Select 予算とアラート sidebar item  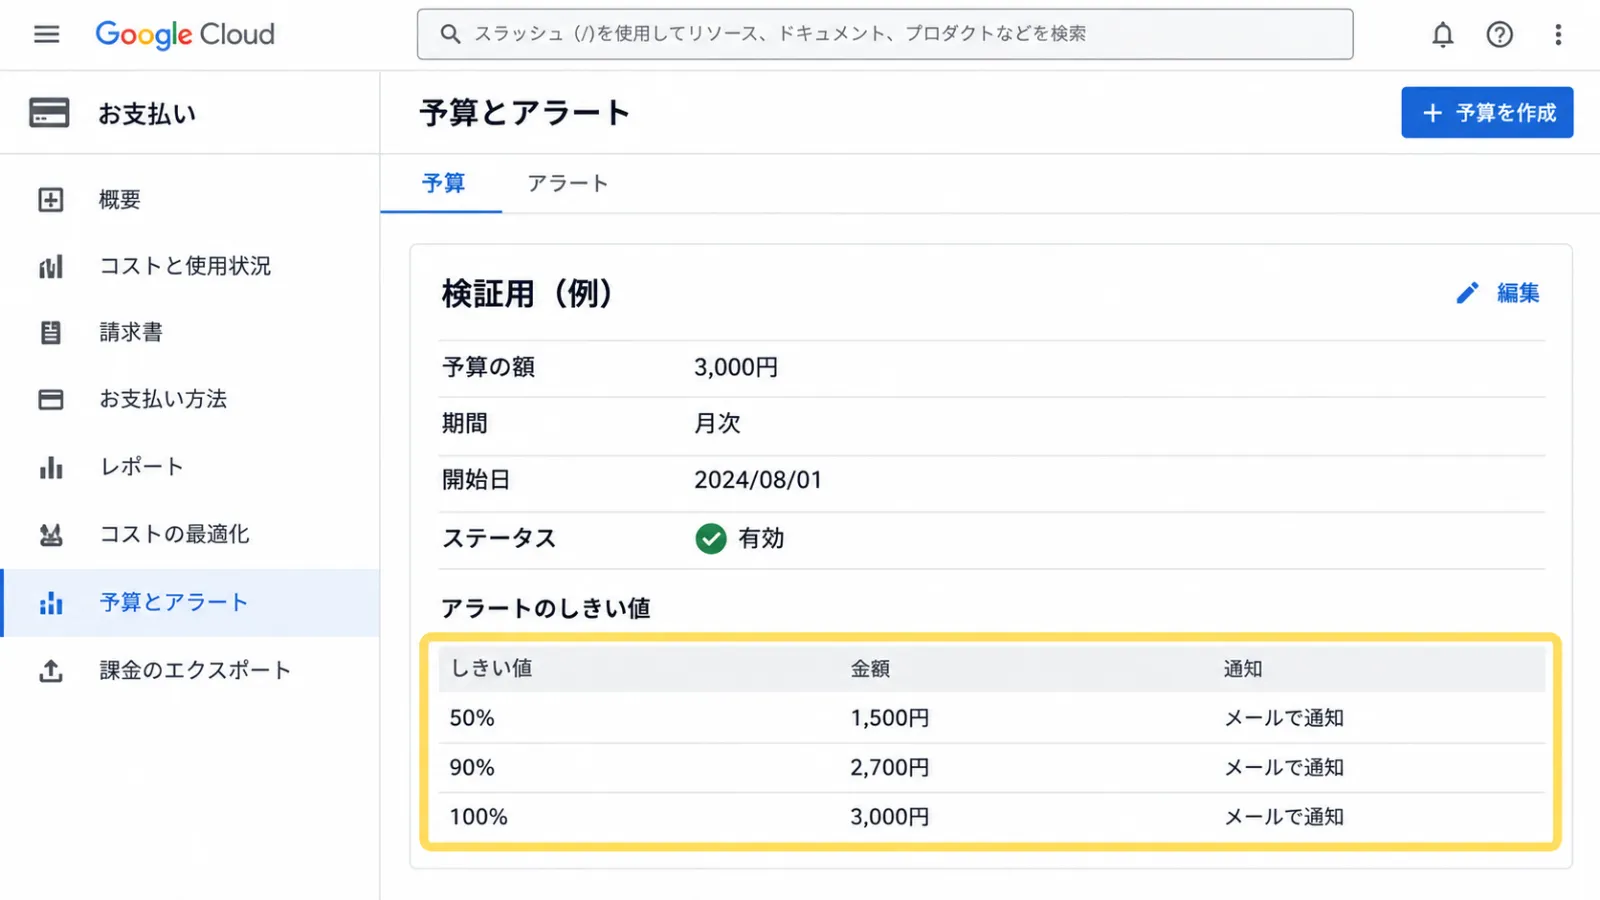click(190, 603)
